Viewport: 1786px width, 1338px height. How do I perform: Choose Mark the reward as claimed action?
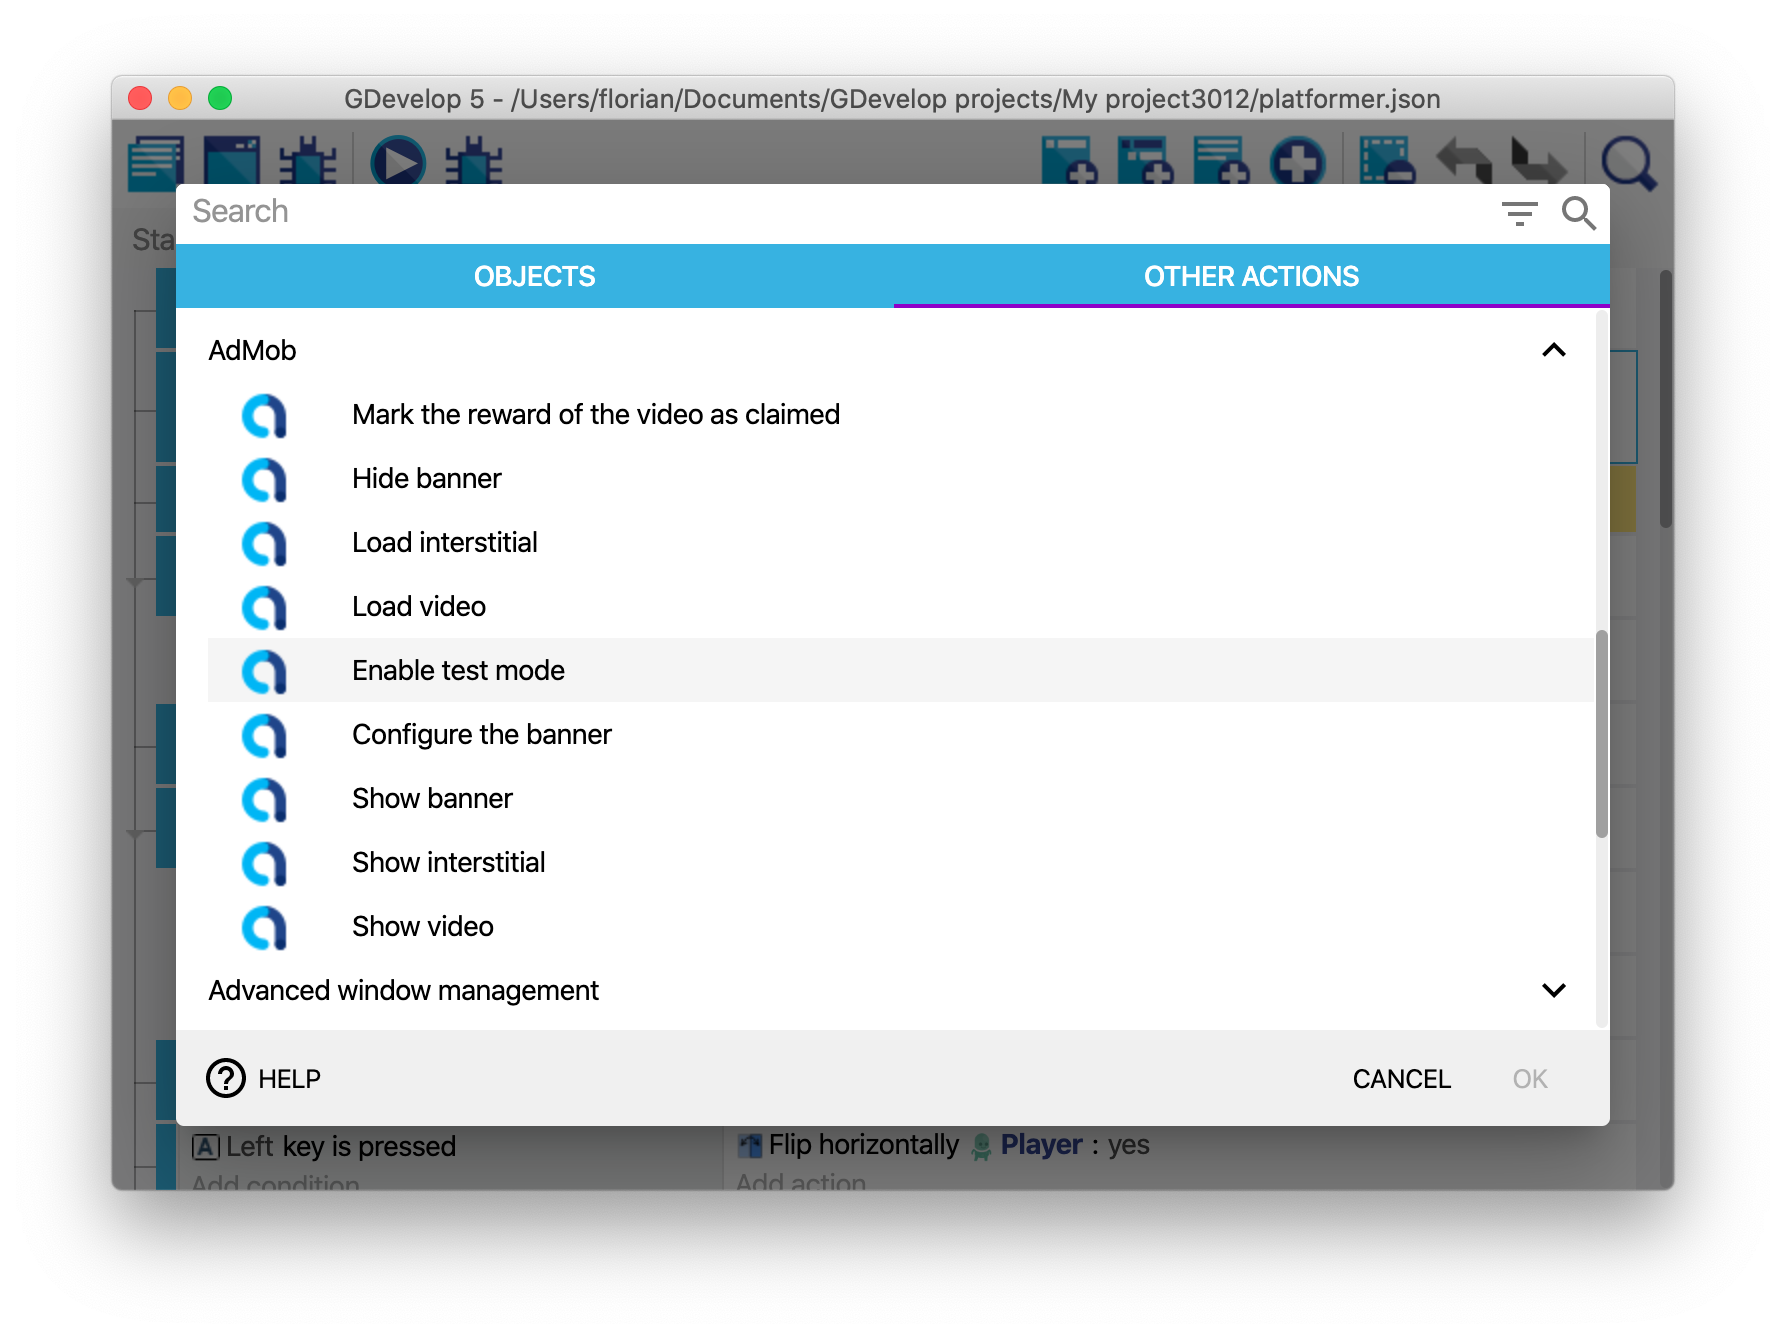click(595, 414)
